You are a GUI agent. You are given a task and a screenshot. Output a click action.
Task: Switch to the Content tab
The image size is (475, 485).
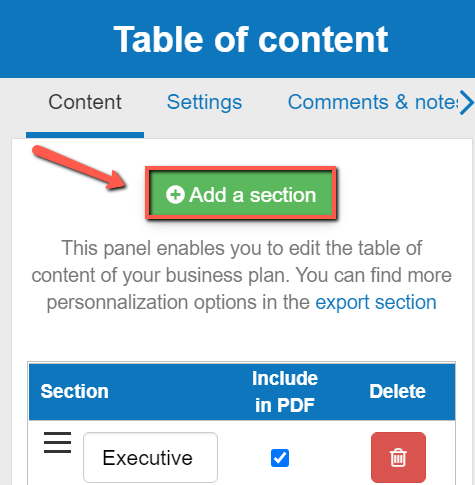[85, 102]
